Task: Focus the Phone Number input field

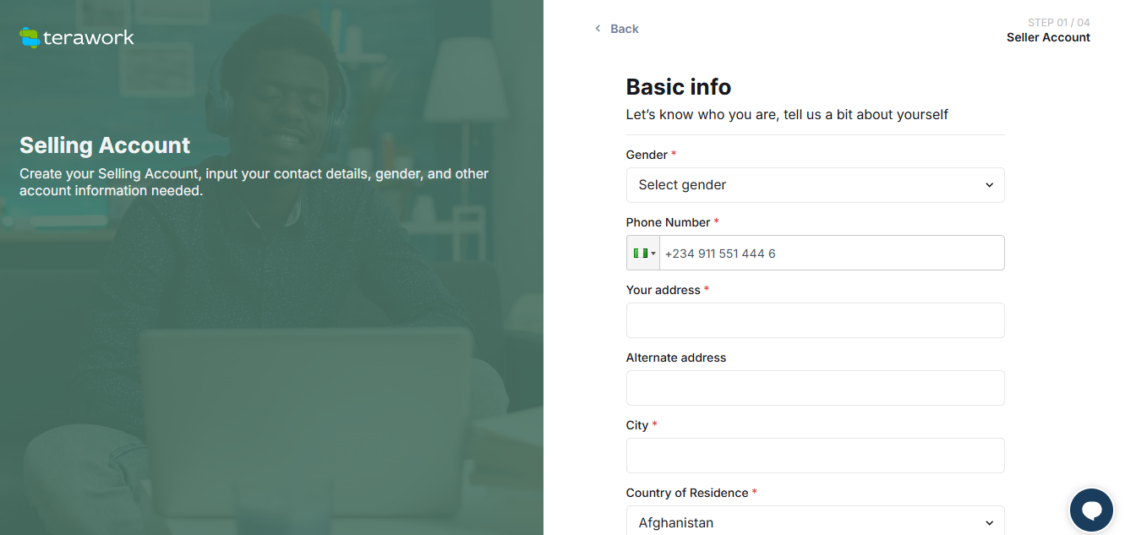Action: pyautogui.click(x=832, y=253)
